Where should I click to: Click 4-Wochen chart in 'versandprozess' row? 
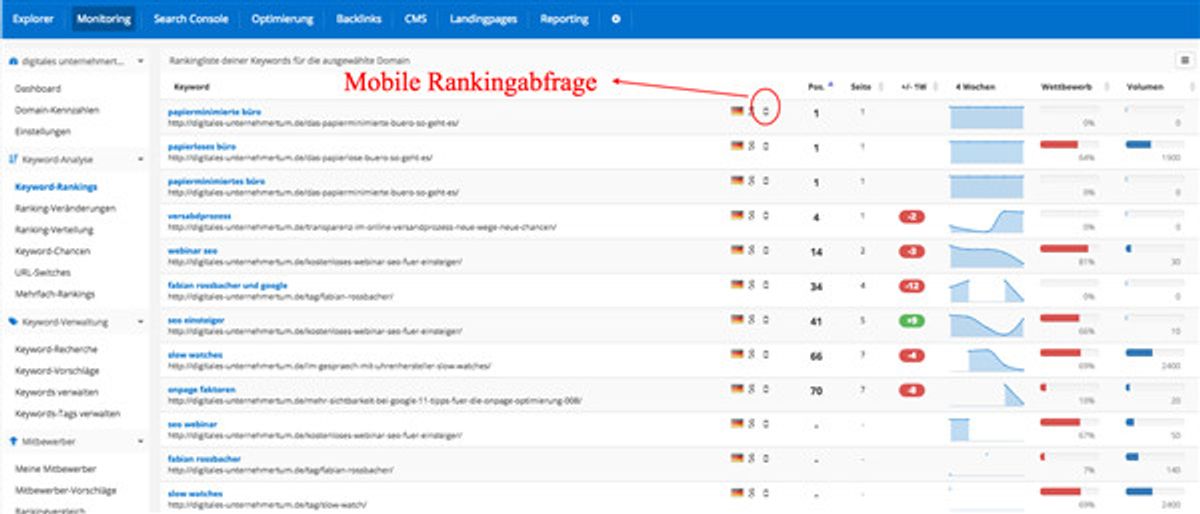pyautogui.click(x=986, y=220)
